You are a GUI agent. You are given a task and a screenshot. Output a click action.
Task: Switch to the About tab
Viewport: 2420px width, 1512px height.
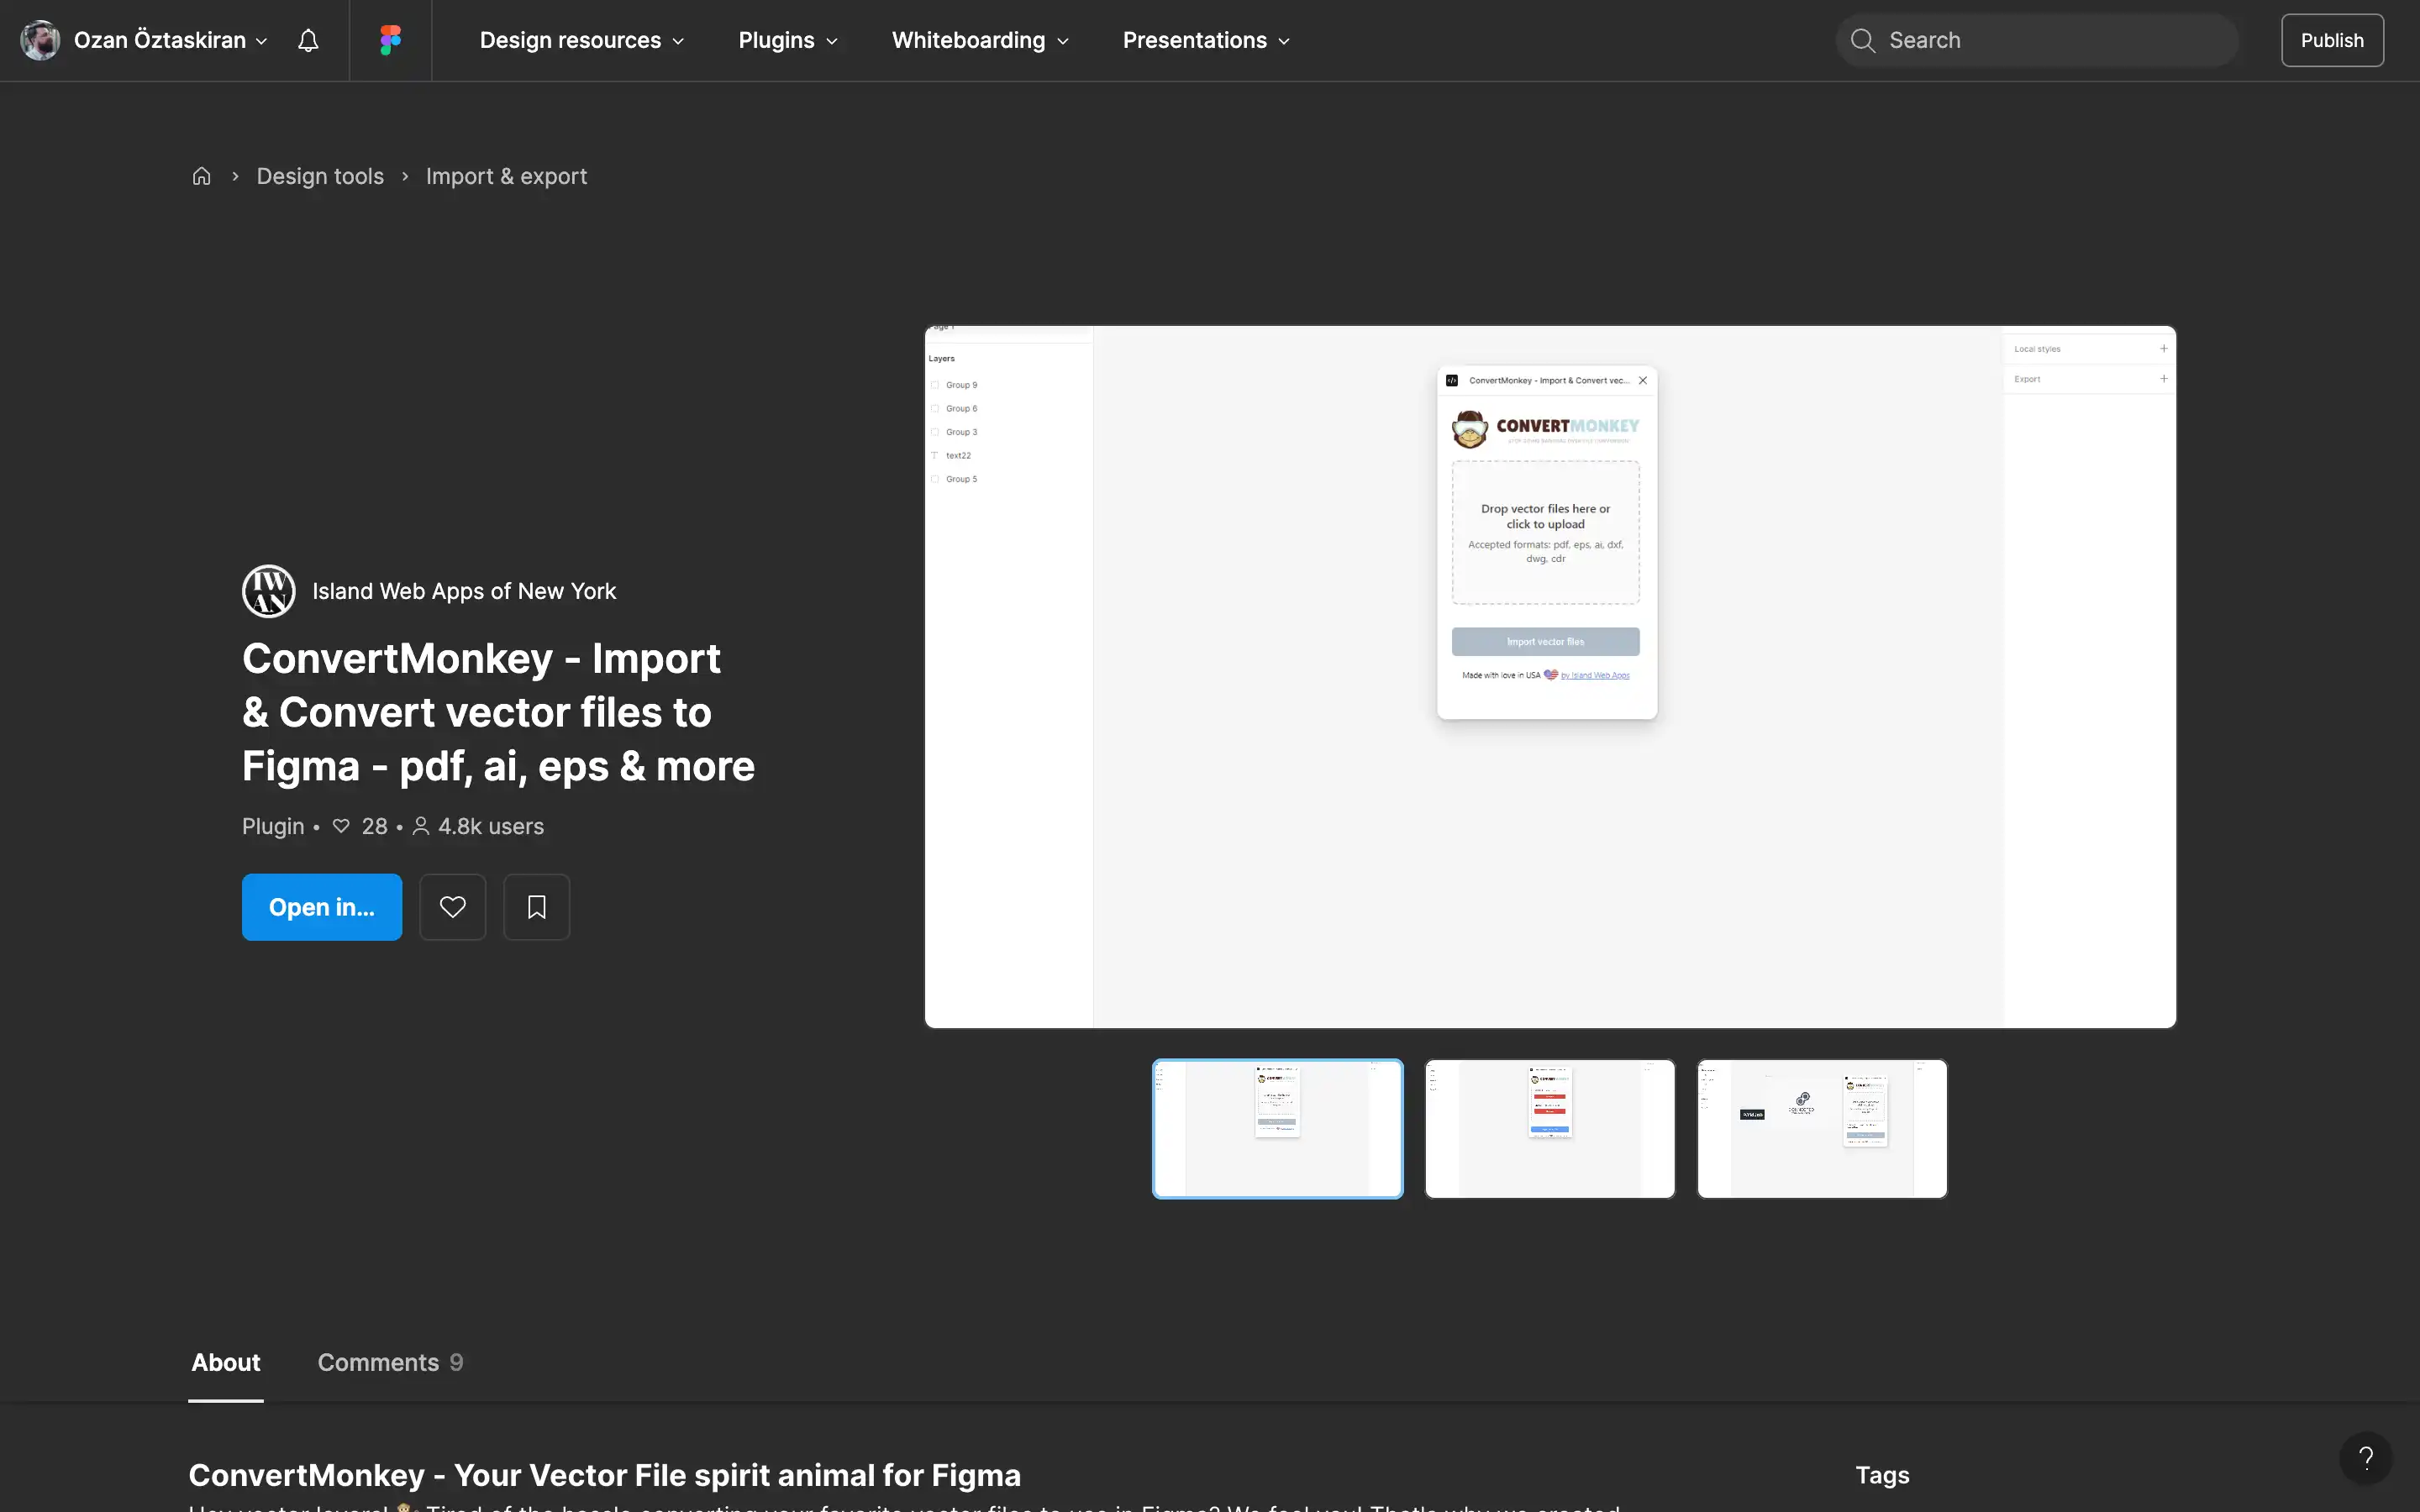pos(226,1362)
